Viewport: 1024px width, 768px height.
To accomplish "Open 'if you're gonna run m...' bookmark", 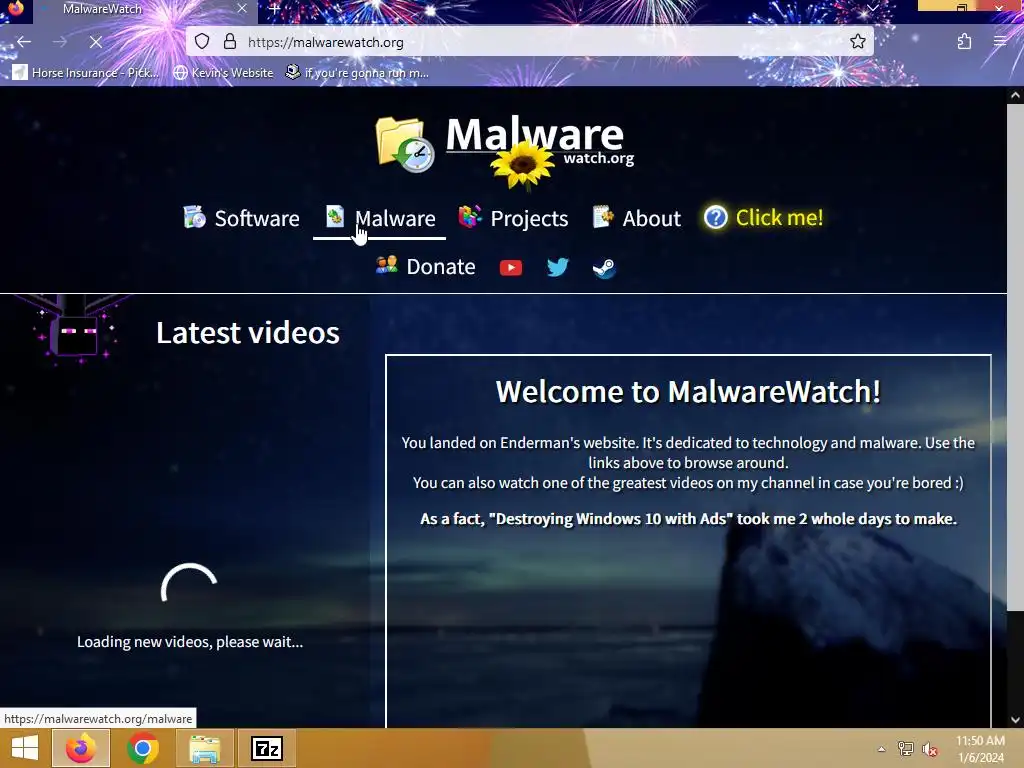I will click(357, 72).
